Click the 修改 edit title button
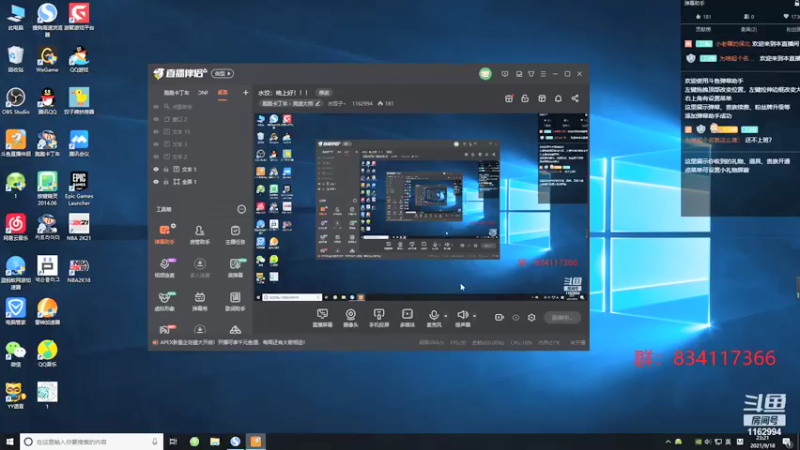Image resolution: width=800 pixels, height=450 pixels. click(x=324, y=93)
